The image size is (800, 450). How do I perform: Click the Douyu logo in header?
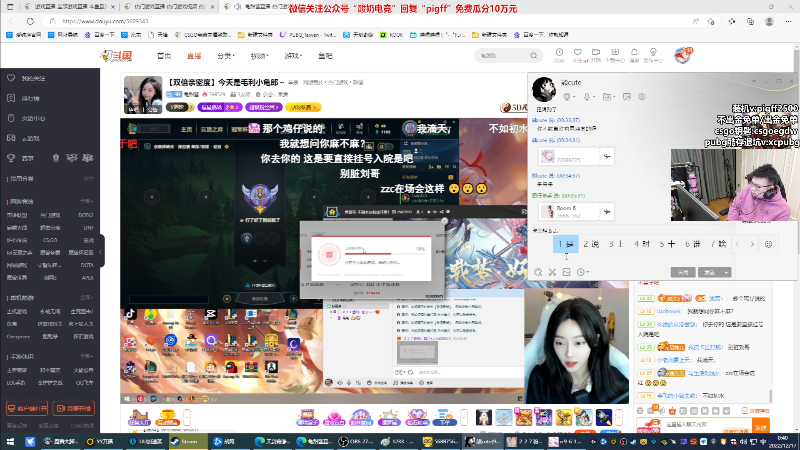pos(117,56)
